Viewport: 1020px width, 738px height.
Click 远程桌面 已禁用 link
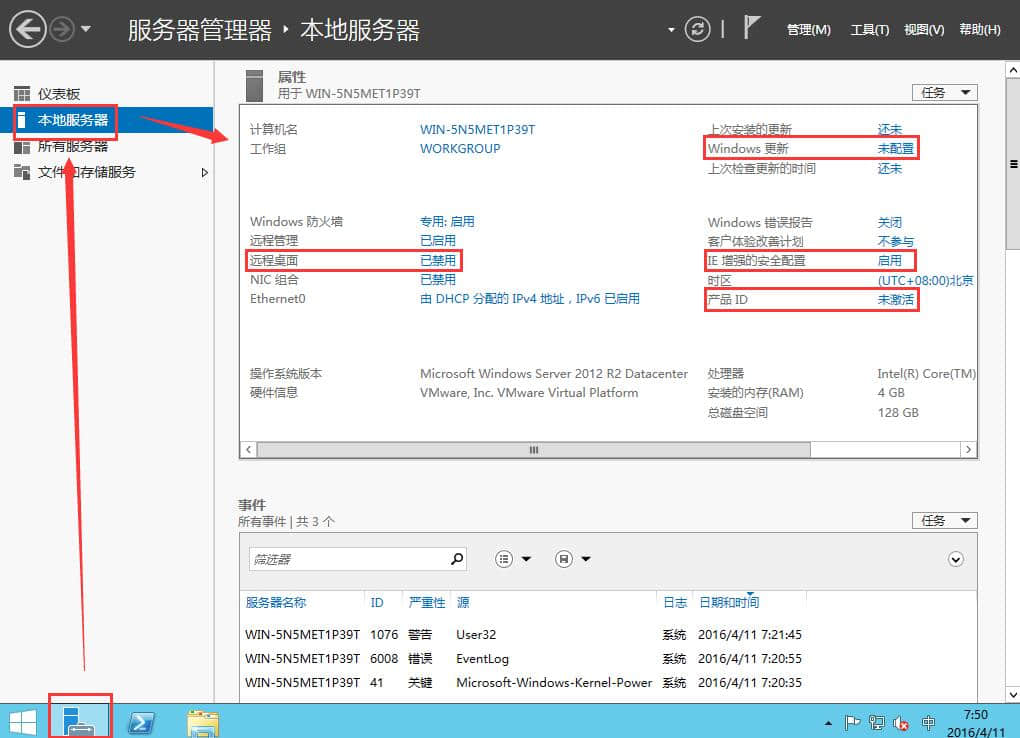[x=438, y=260]
